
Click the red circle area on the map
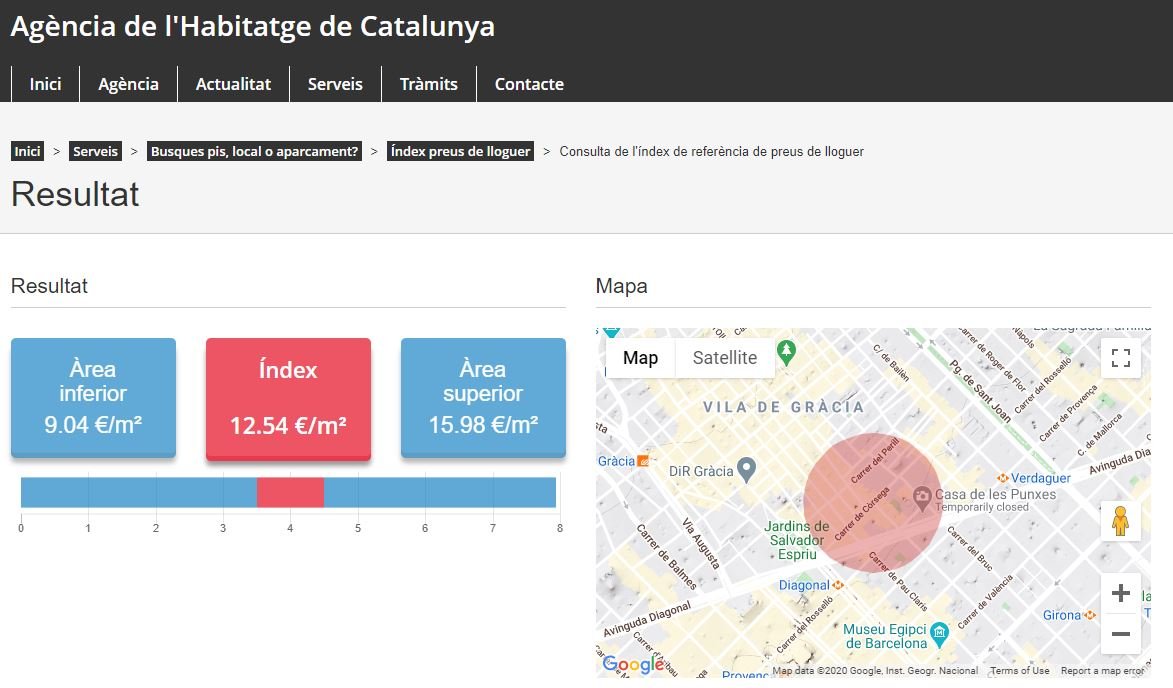coord(872,503)
